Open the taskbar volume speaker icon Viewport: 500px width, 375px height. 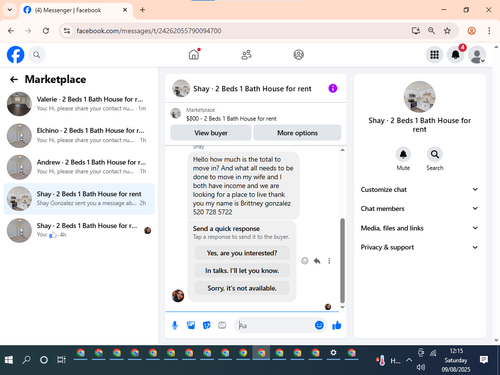(x=421, y=367)
